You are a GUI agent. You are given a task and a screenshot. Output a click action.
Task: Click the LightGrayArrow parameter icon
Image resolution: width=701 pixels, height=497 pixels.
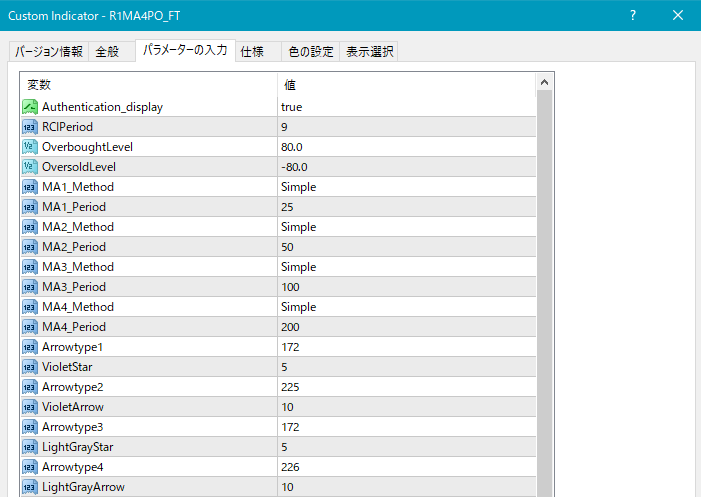(x=30, y=487)
